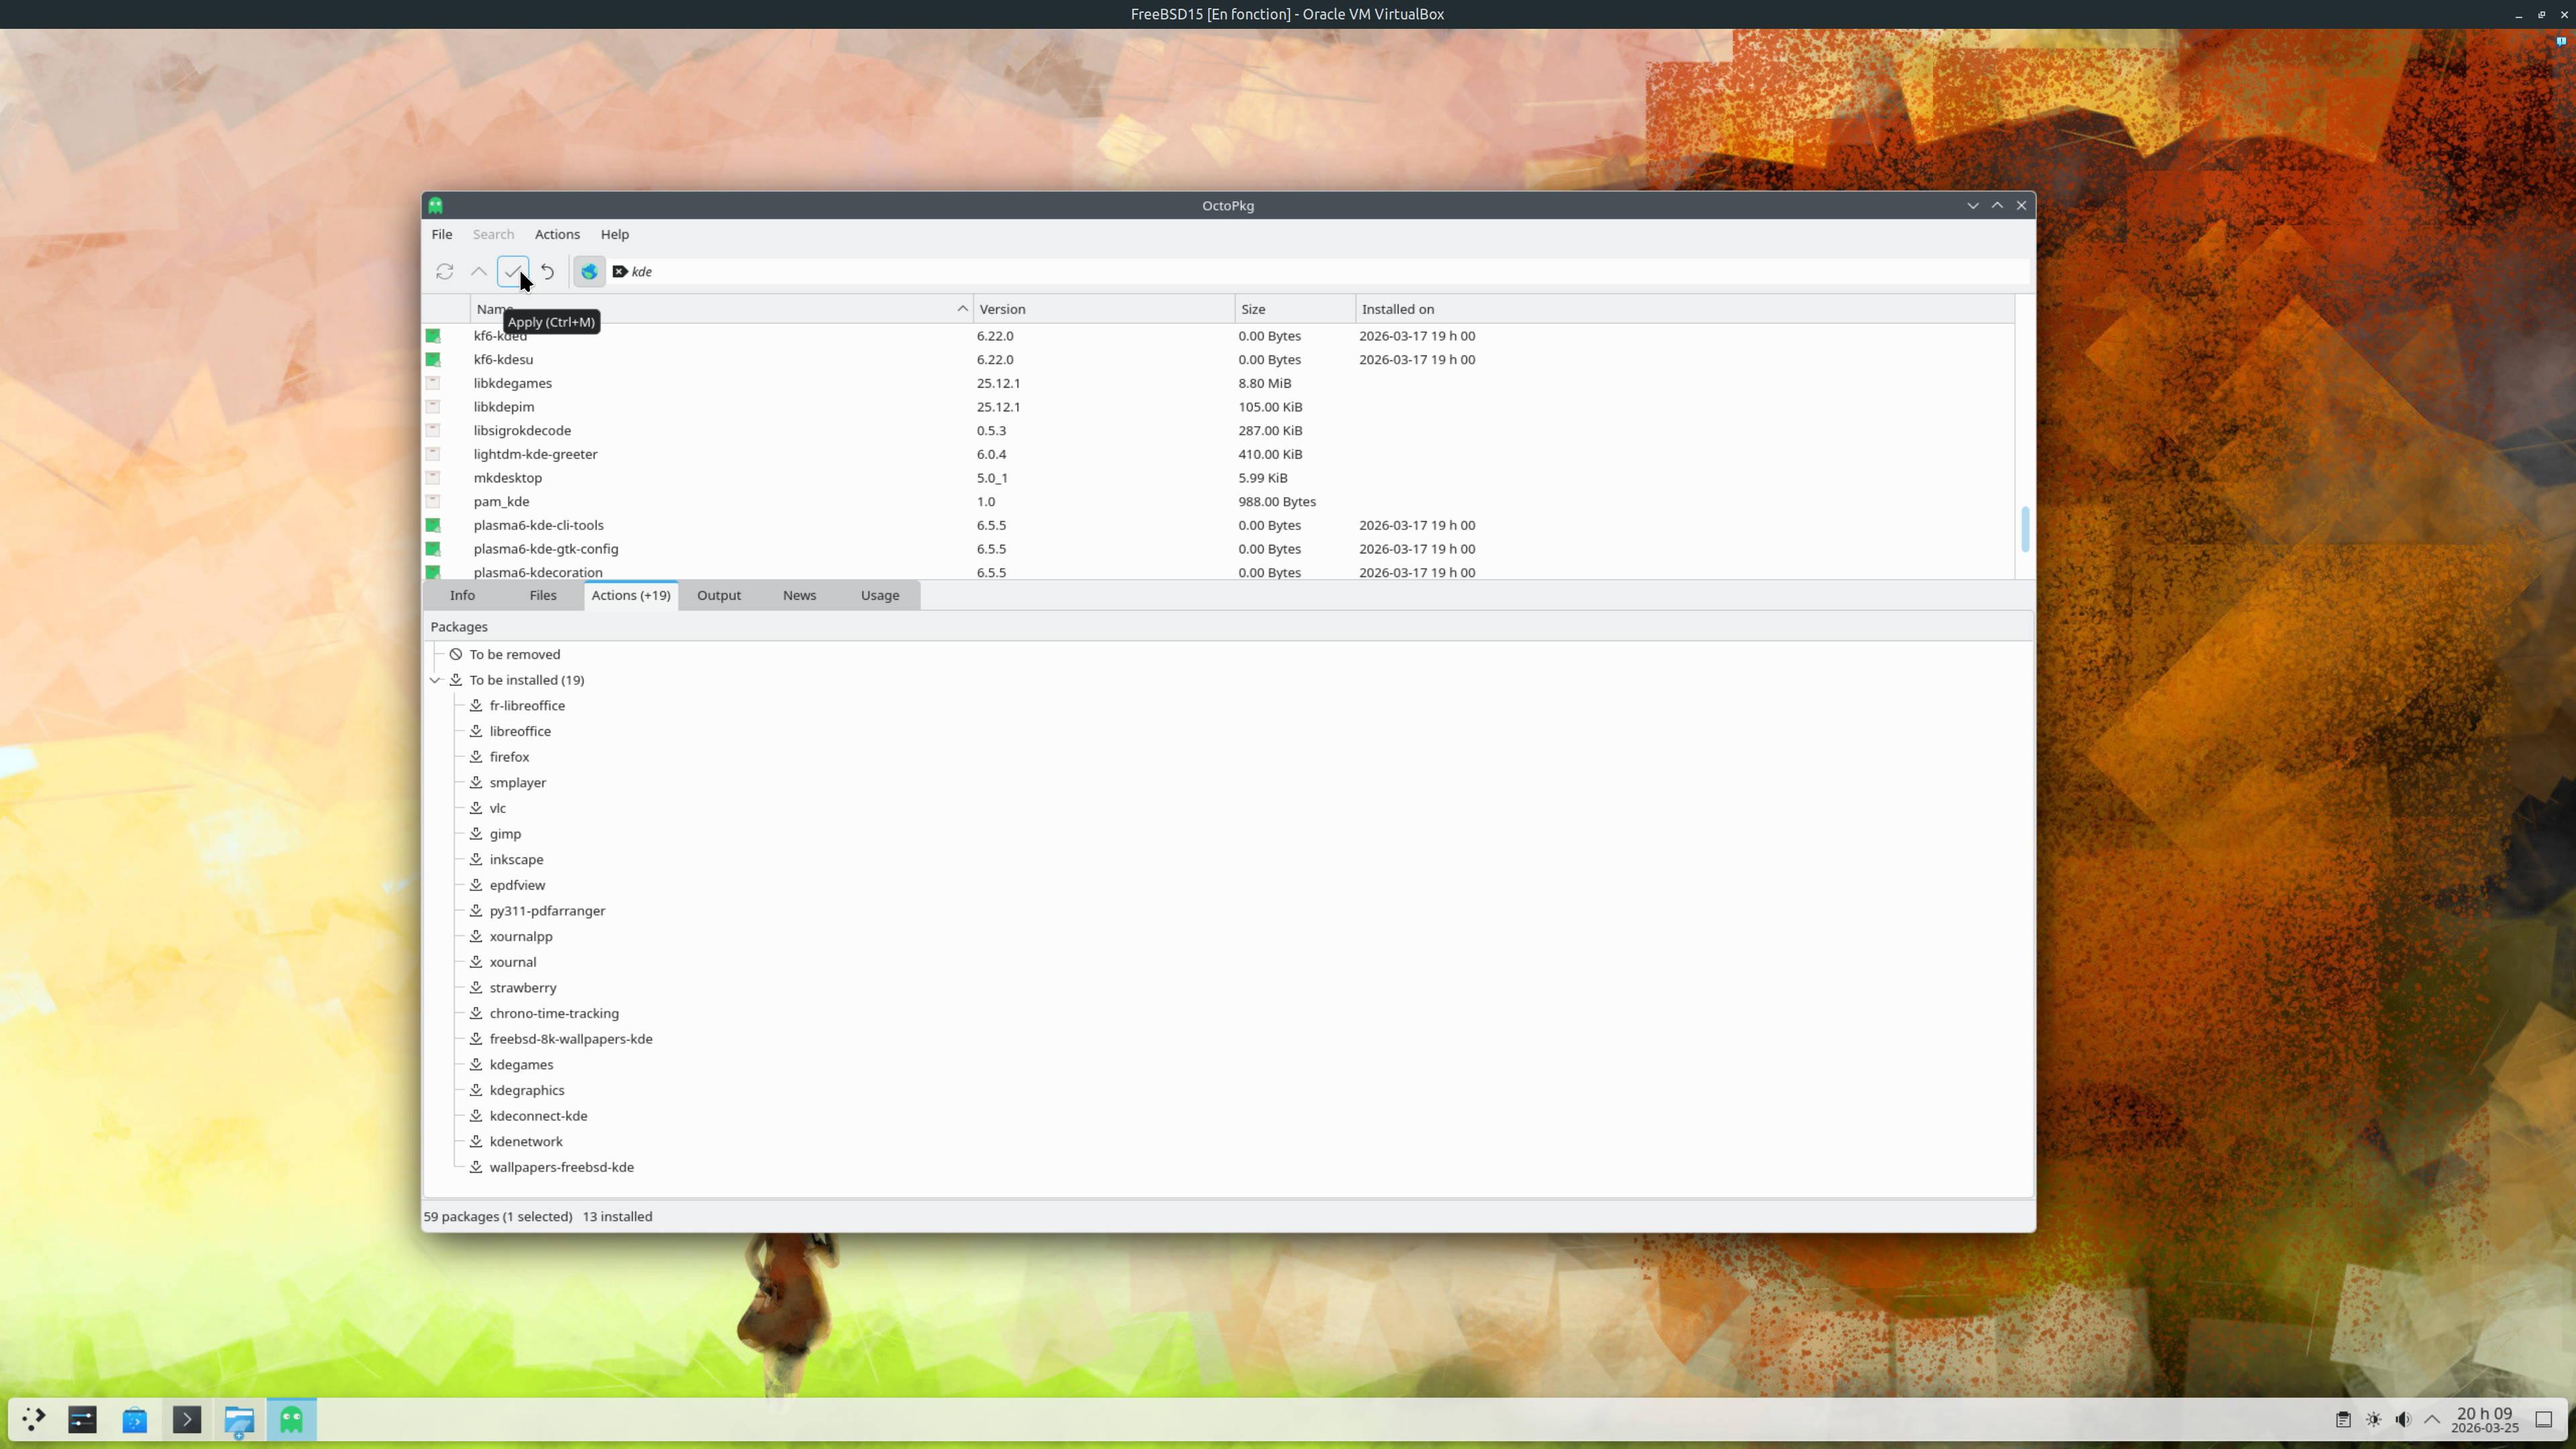Click the status icon of libkdegames row

point(433,383)
